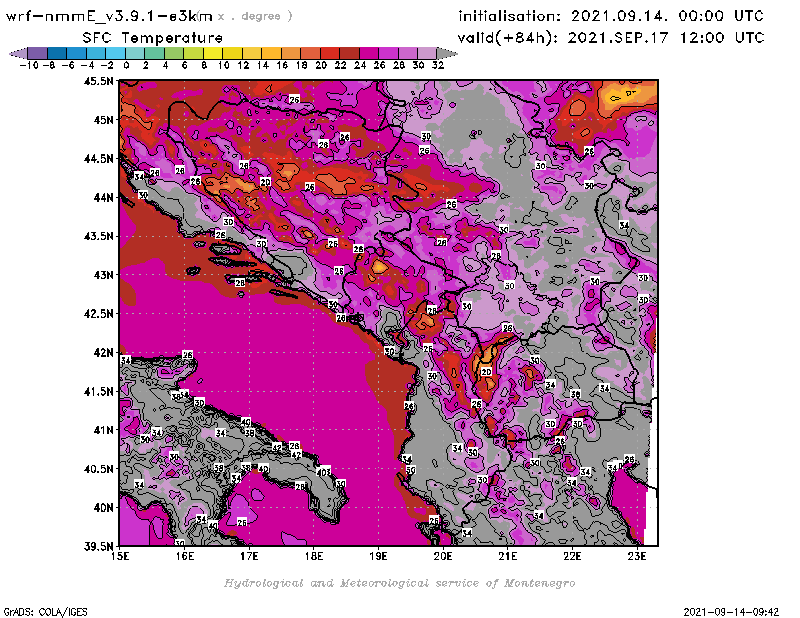Select the '44N' latitude axis label
This screenshot has height=618, width=800.
[103, 197]
